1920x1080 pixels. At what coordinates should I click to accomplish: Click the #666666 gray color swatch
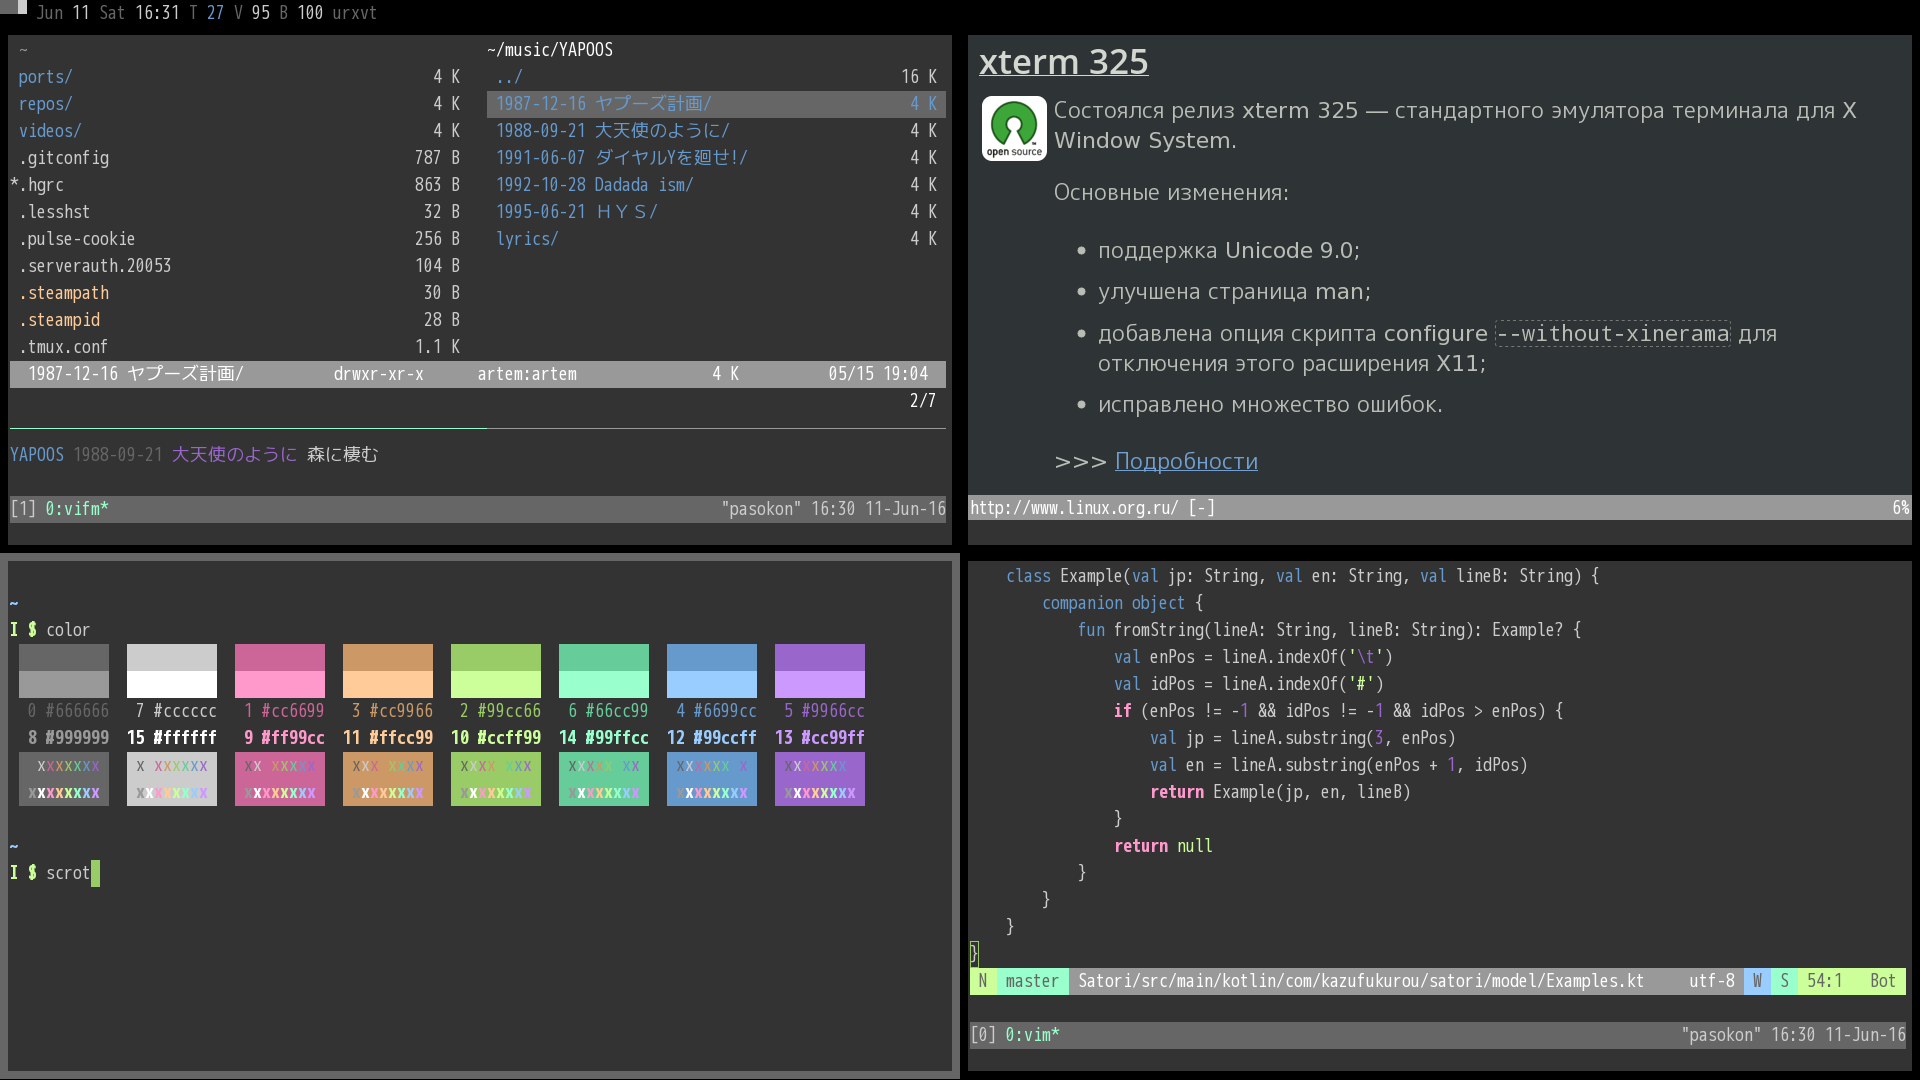[x=64, y=671]
